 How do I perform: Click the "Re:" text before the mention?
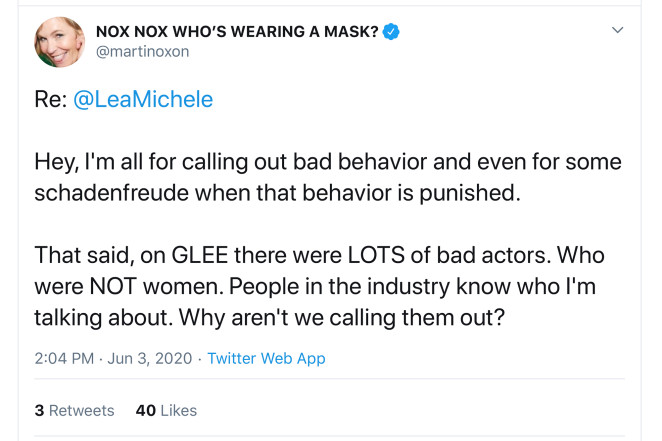(51, 100)
